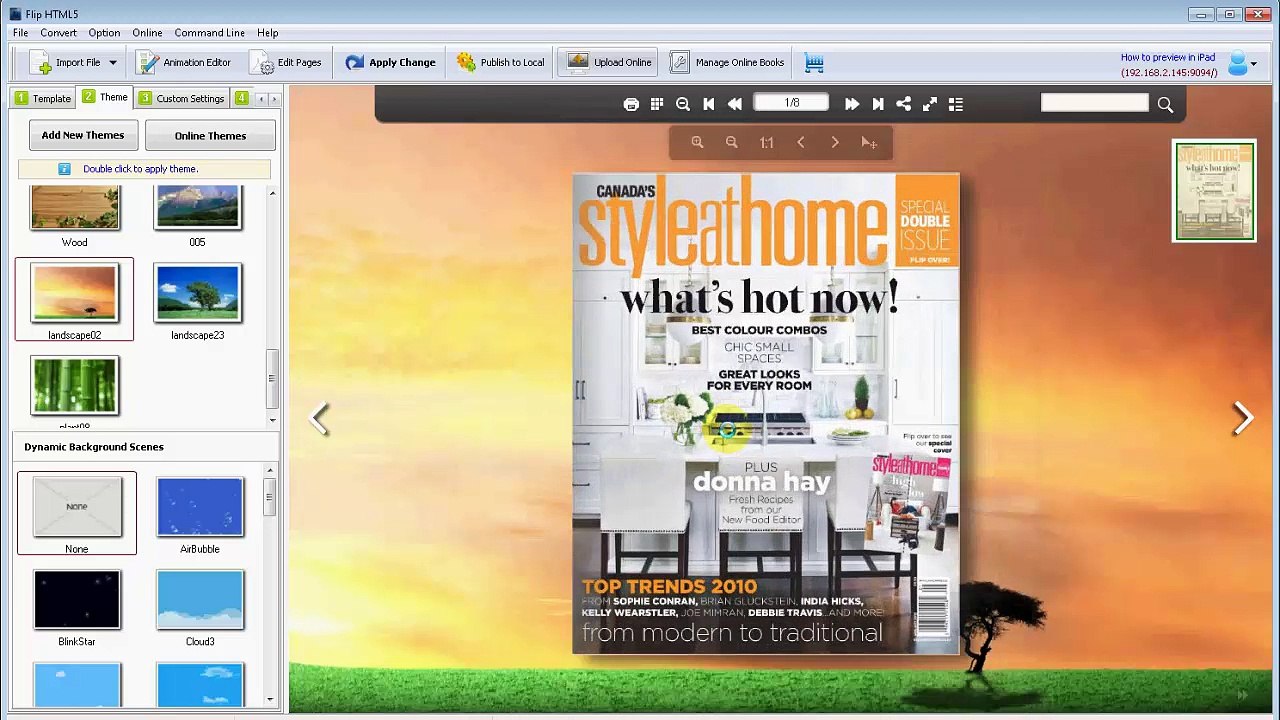1280x720 pixels.
Task: Zoom out using the top viewer toolbar magnifier
Action: [x=683, y=104]
